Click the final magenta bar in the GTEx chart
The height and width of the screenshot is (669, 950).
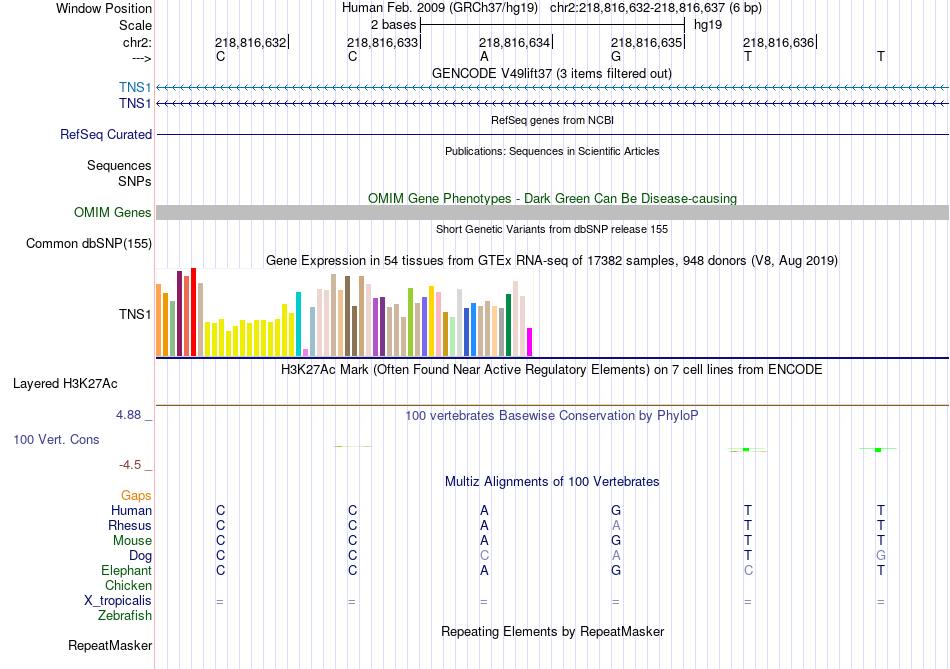(530, 342)
